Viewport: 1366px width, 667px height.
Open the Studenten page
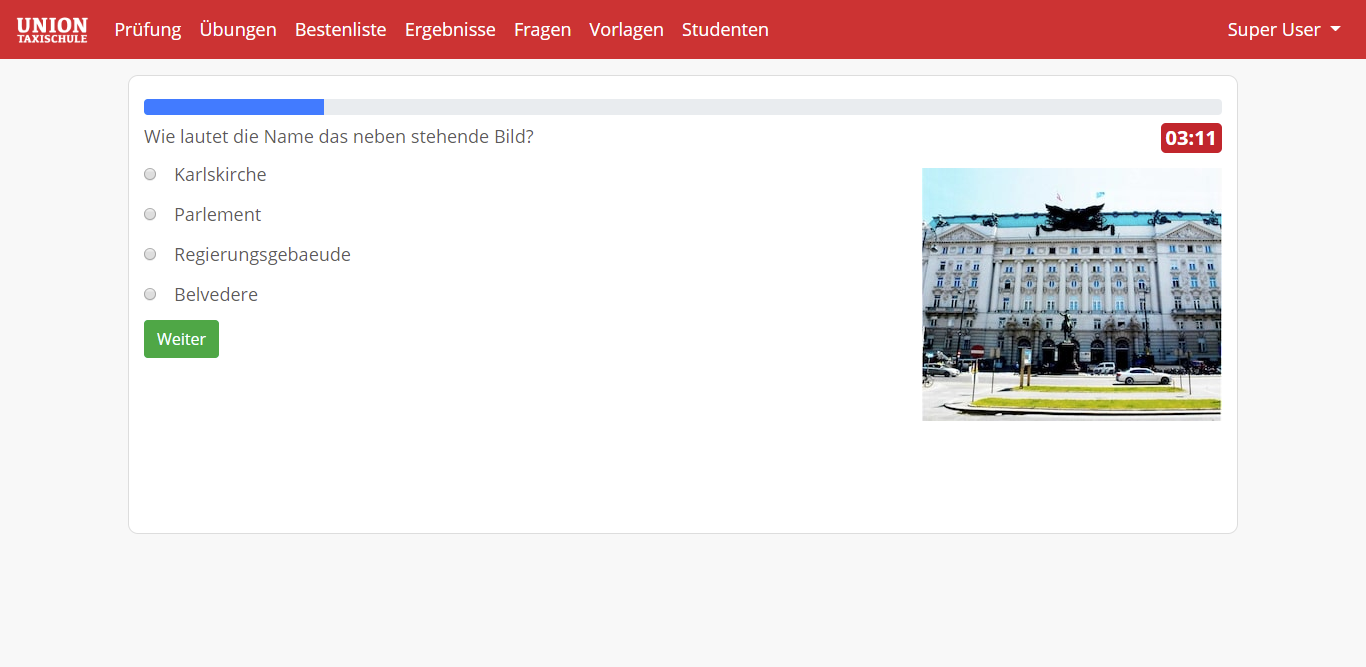click(x=725, y=30)
